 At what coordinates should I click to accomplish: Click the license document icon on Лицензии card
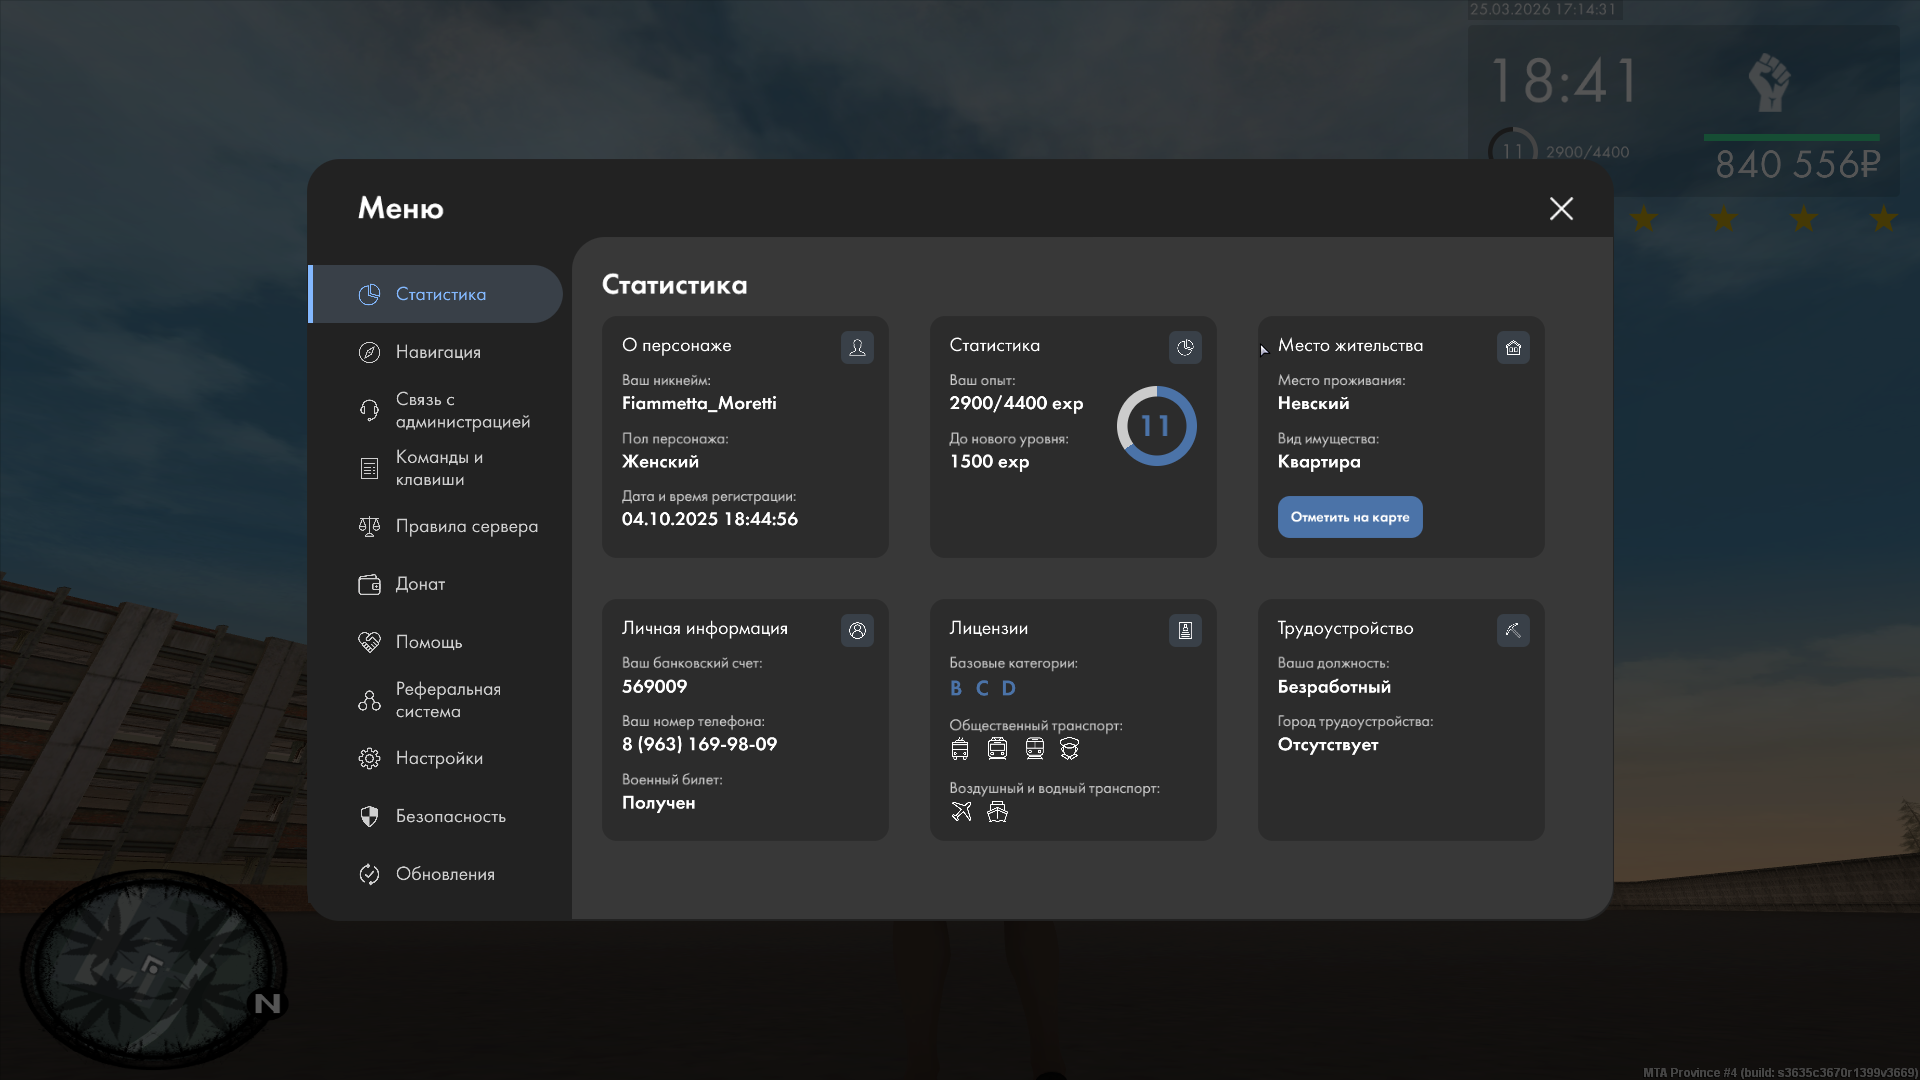pyautogui.click(x=1185, y=631)
